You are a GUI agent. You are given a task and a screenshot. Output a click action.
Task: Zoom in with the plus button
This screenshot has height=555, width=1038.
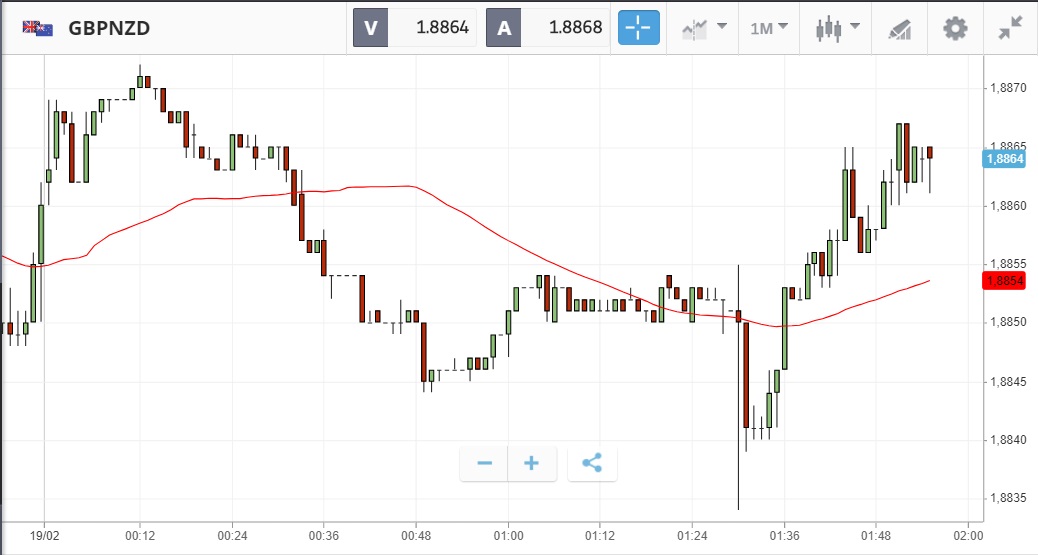click(x=532, y=463)
